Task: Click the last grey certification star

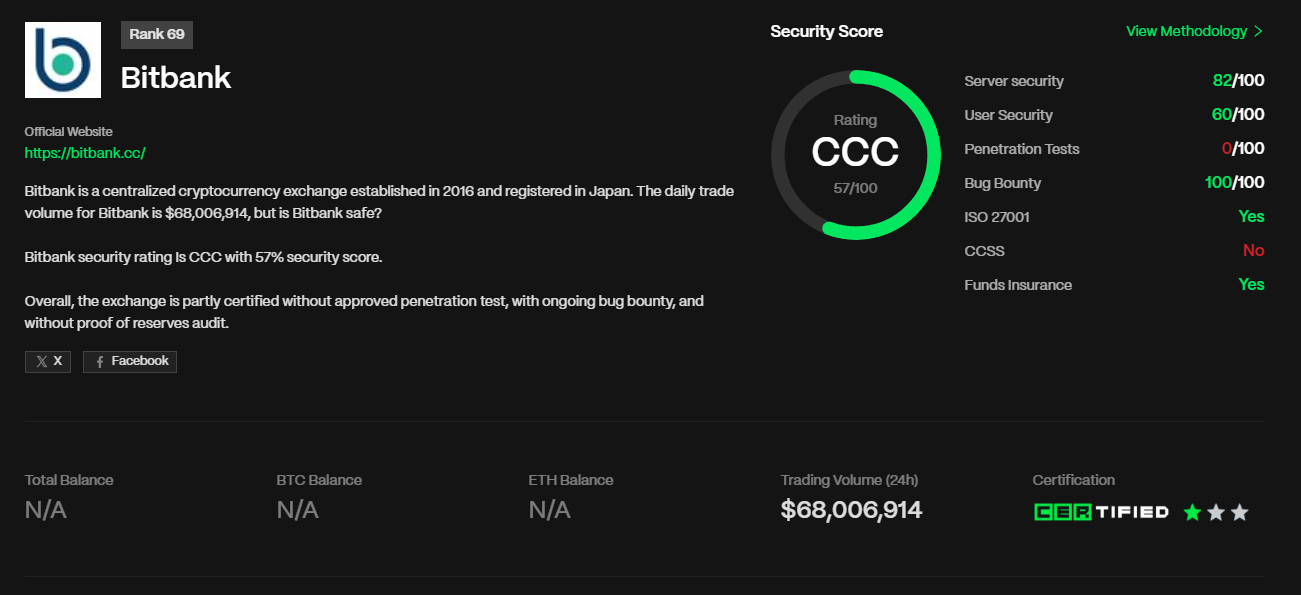Action: [1240, 512]
